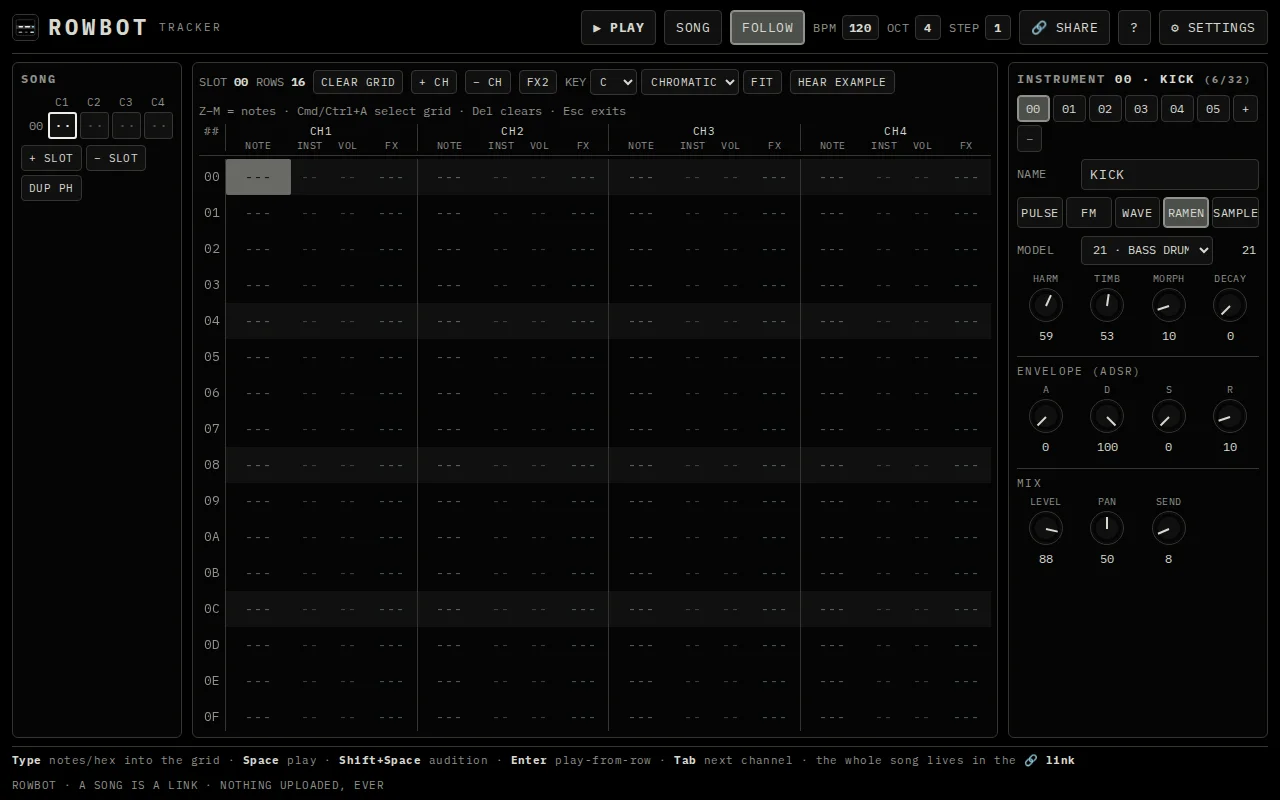Choose the RAMEN synth type
The height and width of the screenshot is (800, 1280).
[x=1186, y=213]
